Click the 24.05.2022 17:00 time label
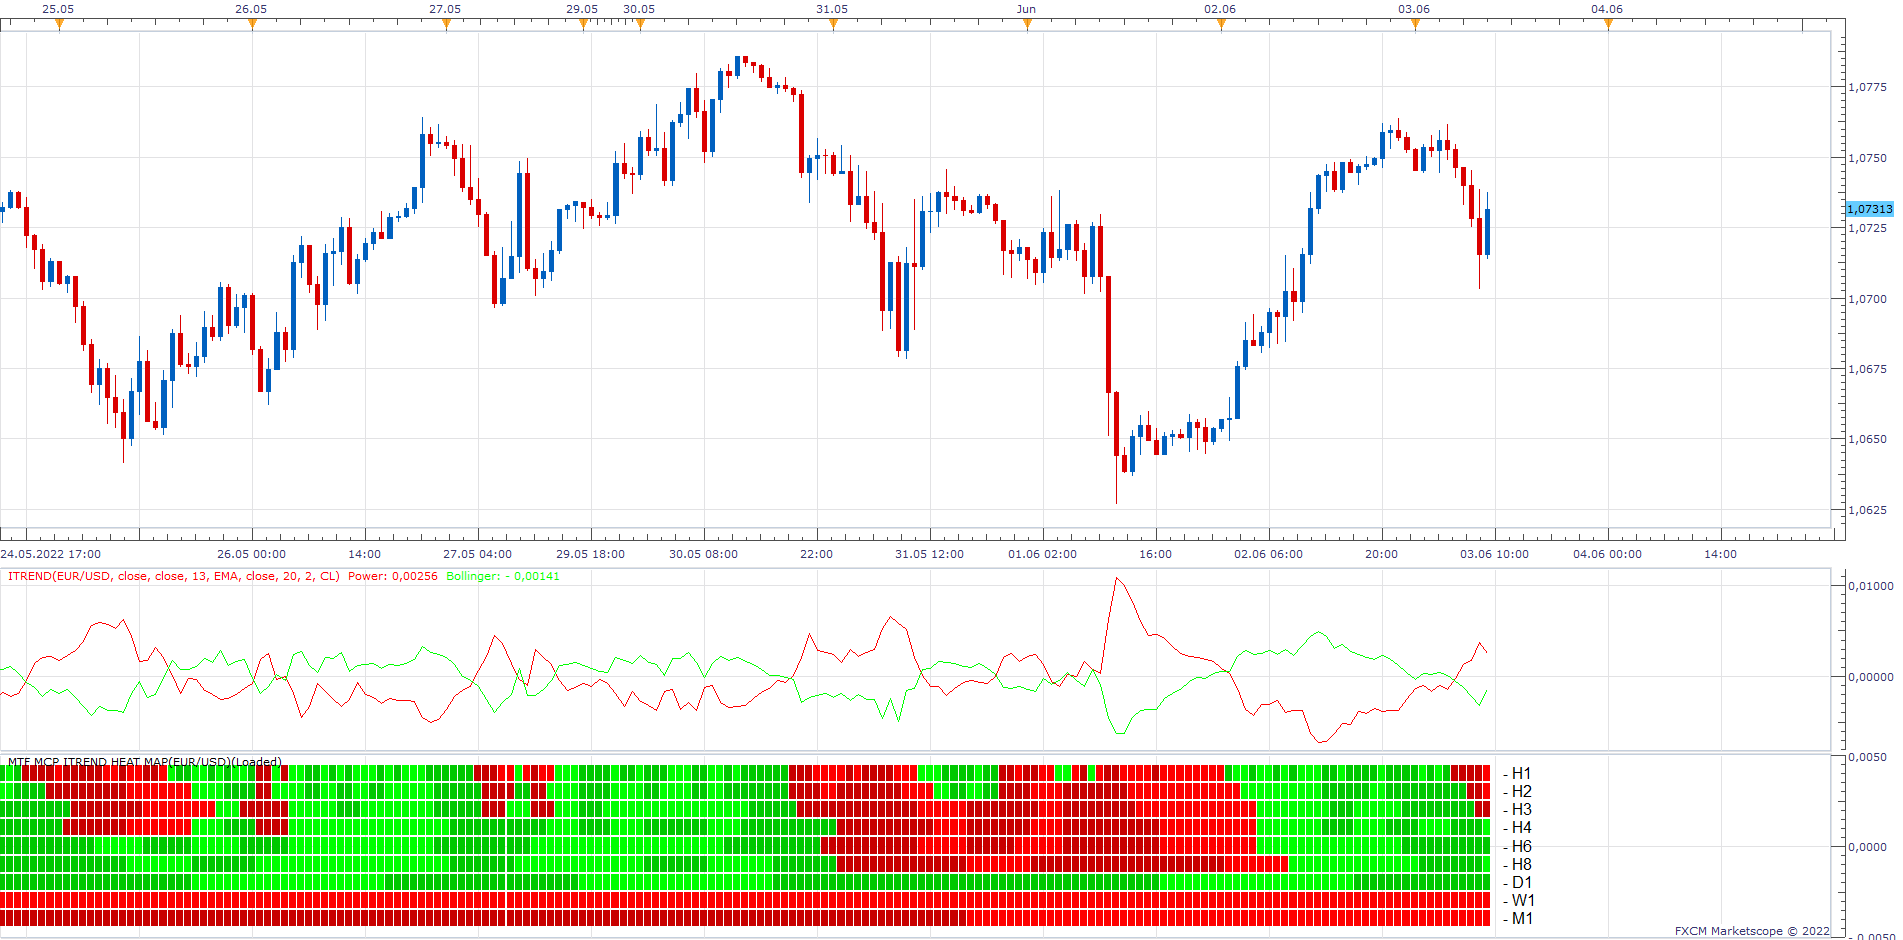The height and width of the screenshot is (940, 1903). [51, 554]
